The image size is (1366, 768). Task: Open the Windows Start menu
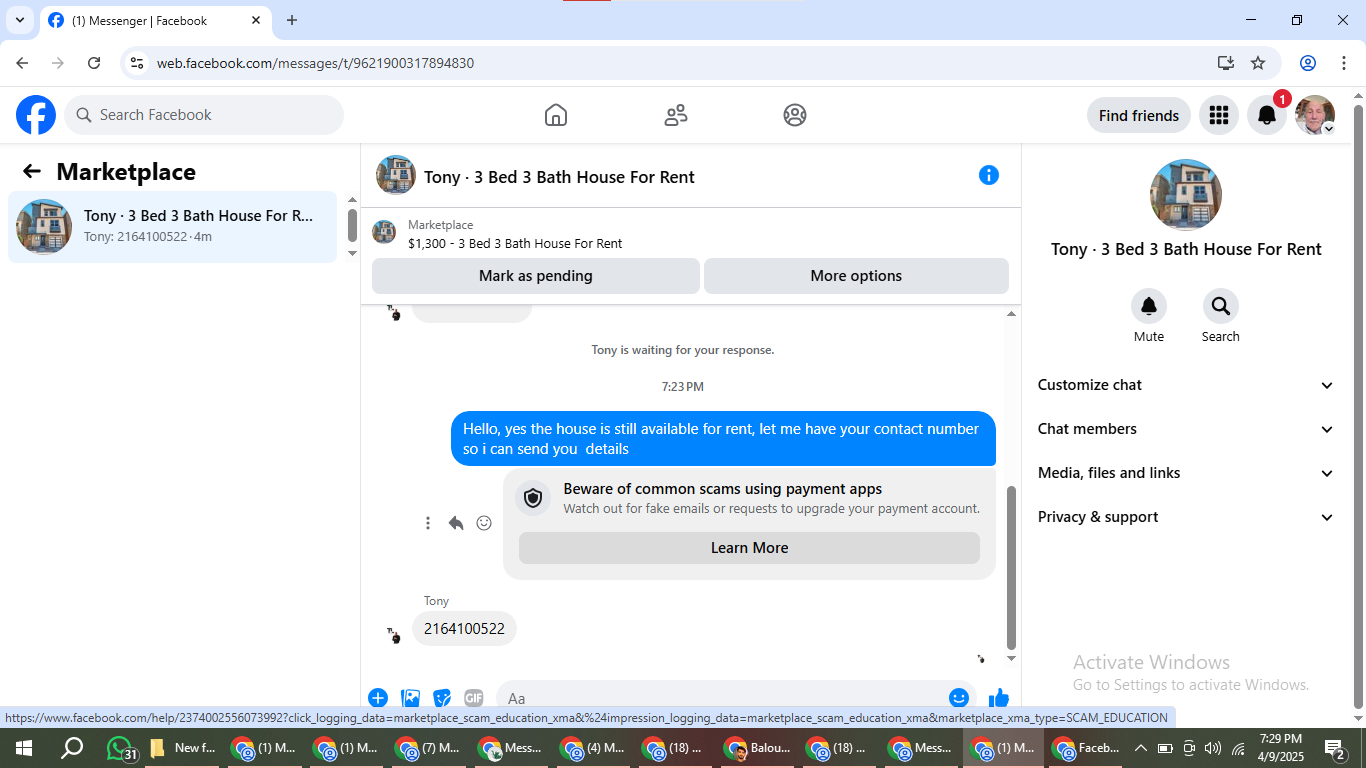(x=24, y=748)
